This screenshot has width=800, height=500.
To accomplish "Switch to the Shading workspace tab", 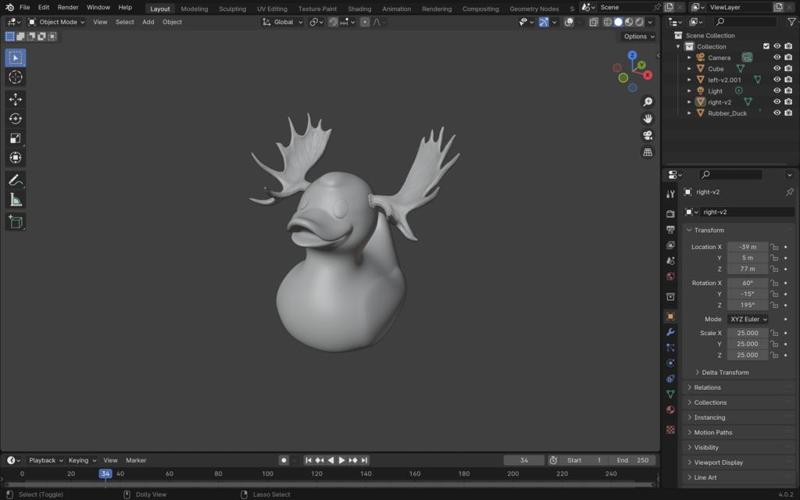I will pos(359,9).
